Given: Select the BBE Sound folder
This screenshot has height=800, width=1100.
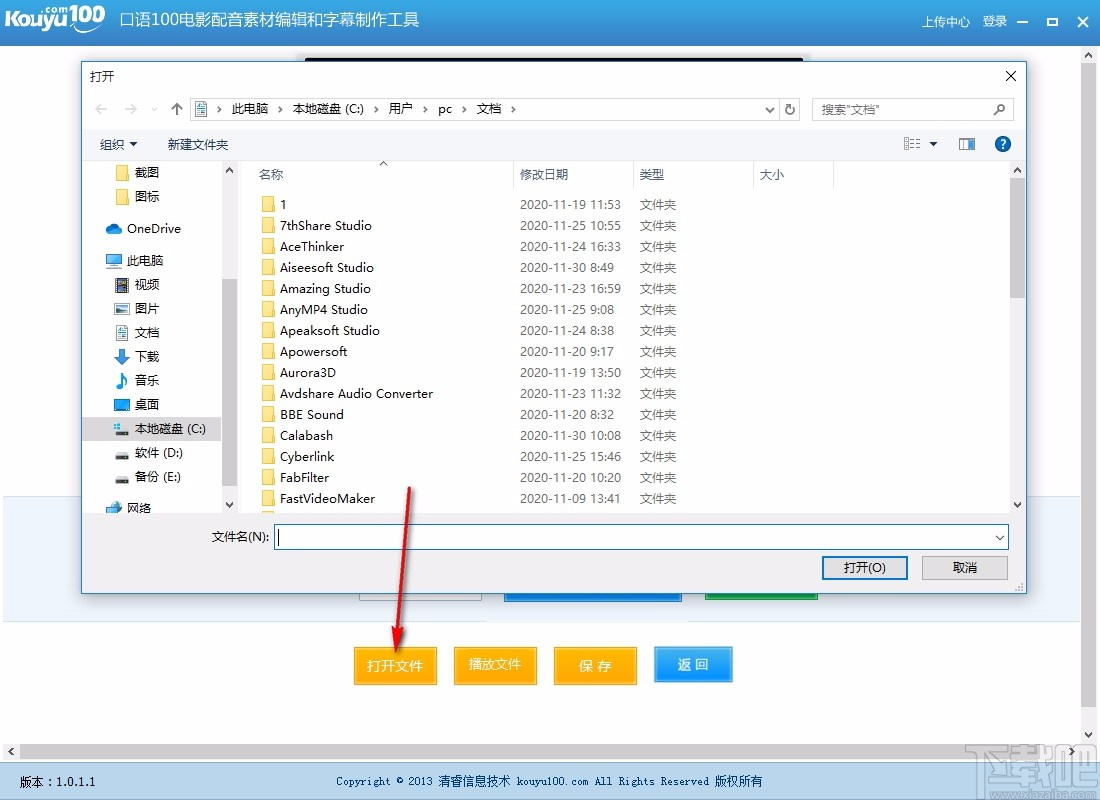Looking at the screenshot, I should click(303, 415).
